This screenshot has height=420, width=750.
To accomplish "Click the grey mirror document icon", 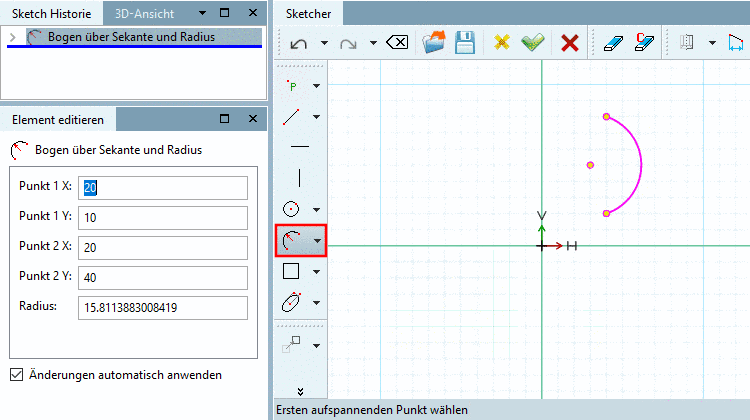I will pos(687,43).
